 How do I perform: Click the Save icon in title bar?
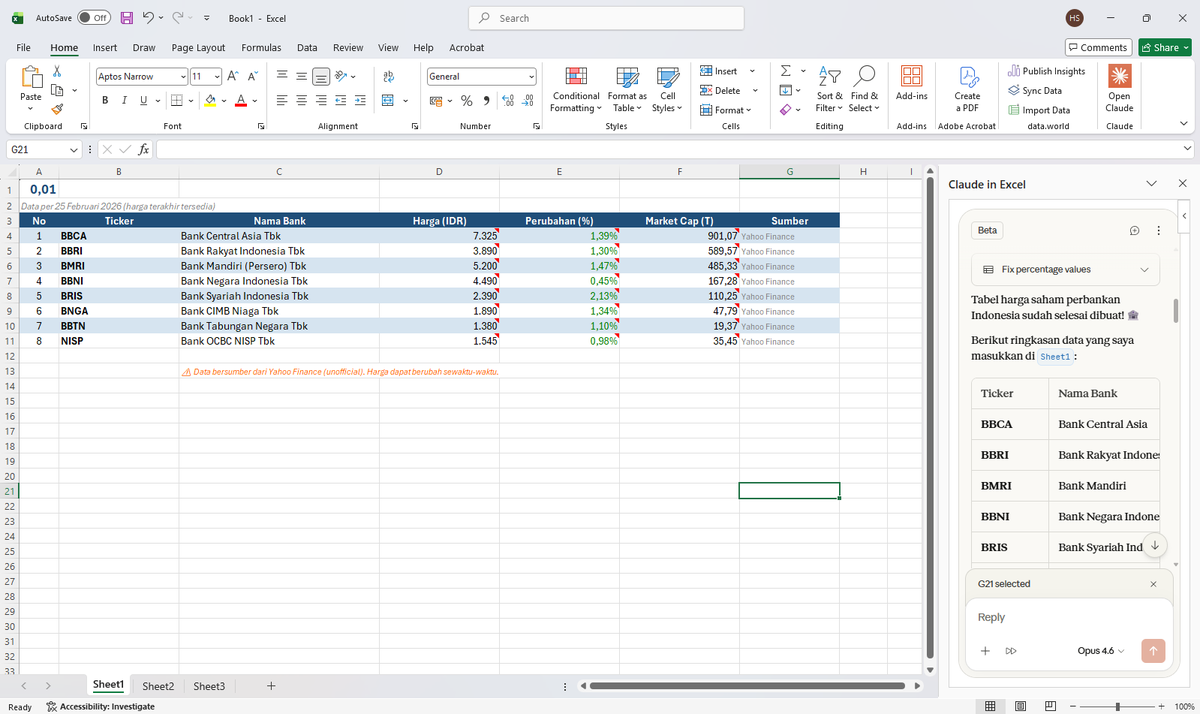click(x=127, y=18)
